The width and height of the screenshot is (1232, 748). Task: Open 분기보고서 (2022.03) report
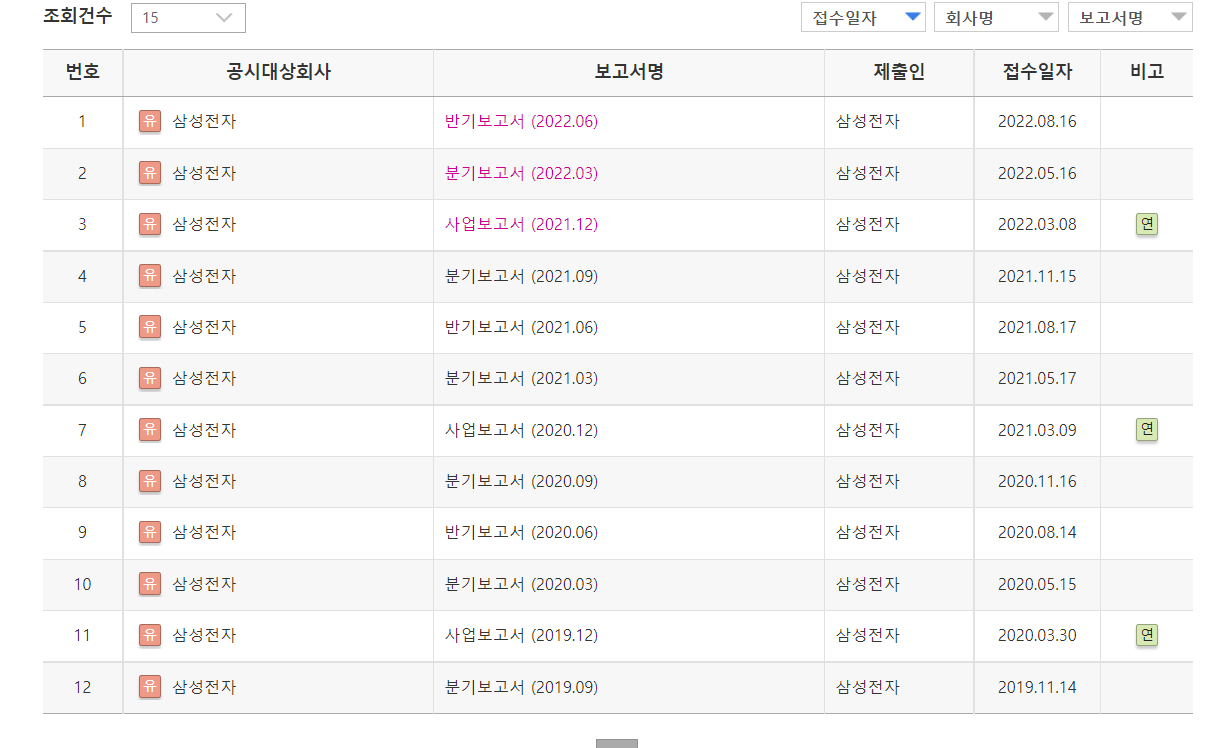pos(521,173)
